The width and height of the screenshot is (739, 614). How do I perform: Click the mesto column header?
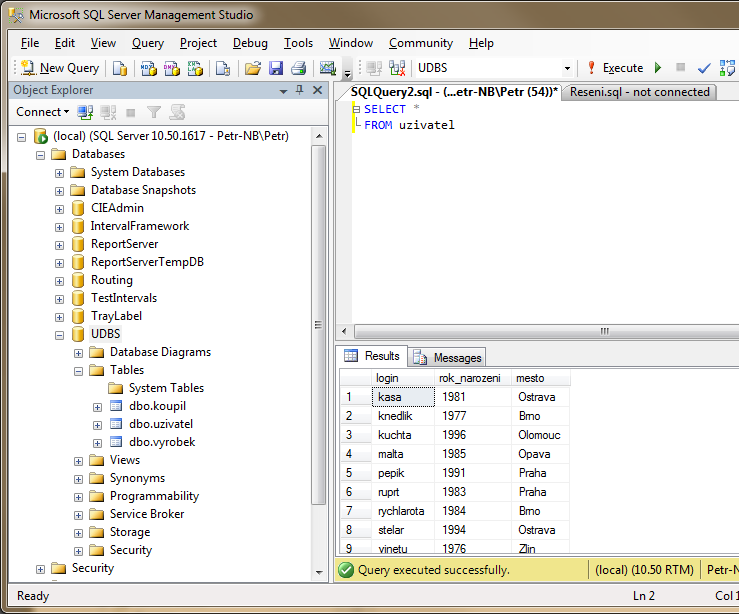coord(541,378)
